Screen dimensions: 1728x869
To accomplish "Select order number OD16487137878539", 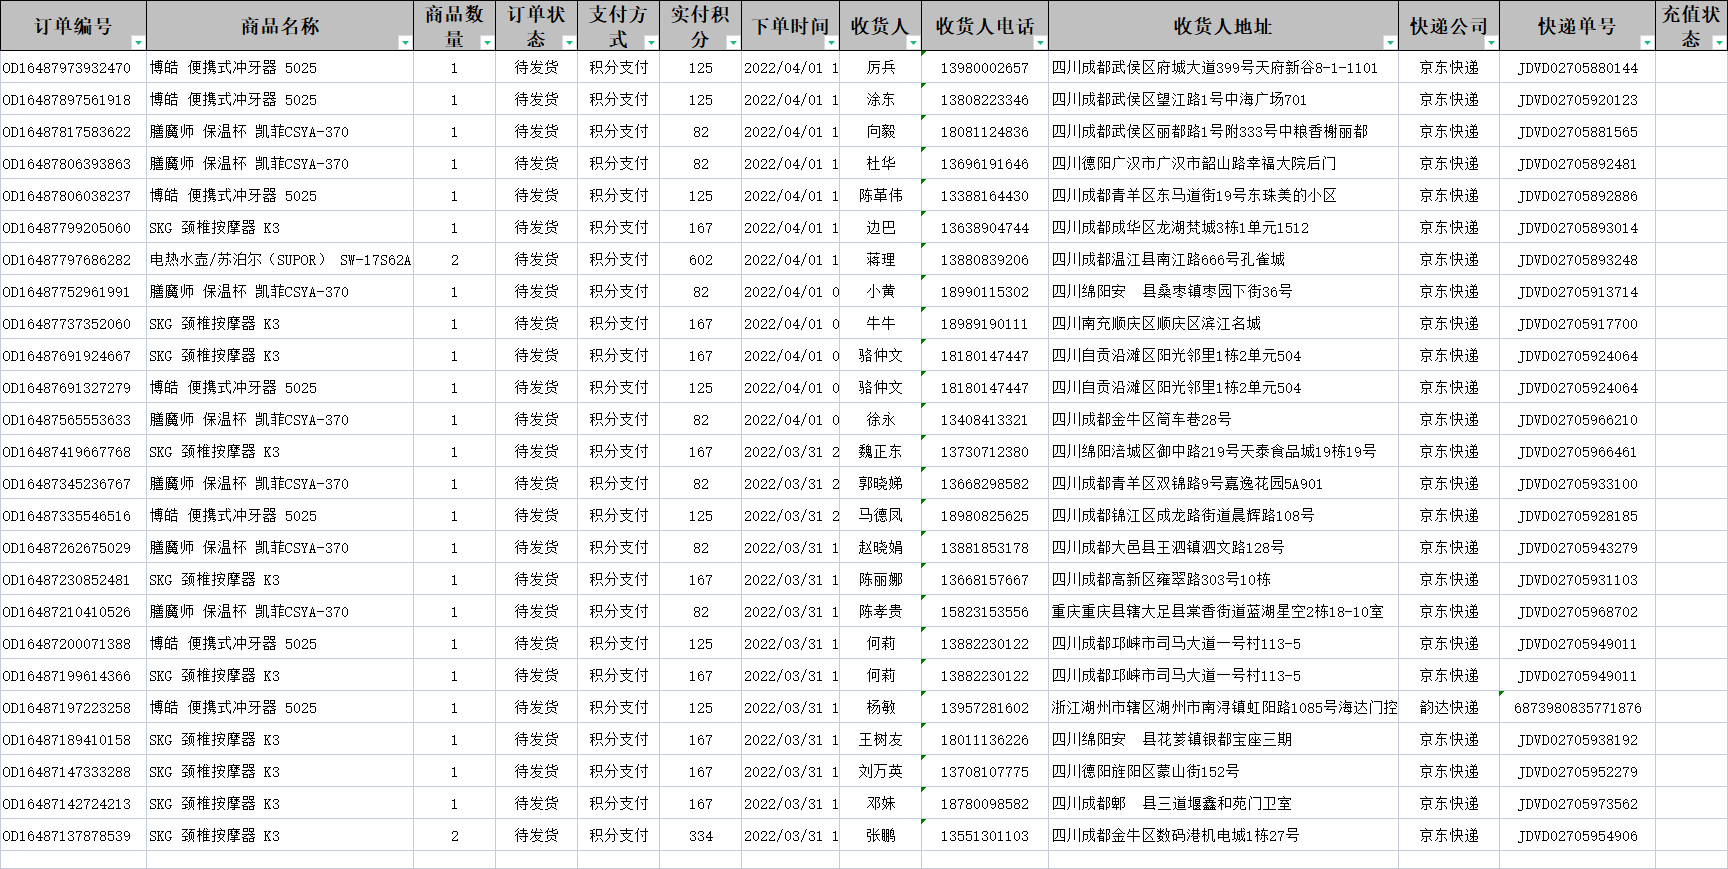I will [73, 836].
